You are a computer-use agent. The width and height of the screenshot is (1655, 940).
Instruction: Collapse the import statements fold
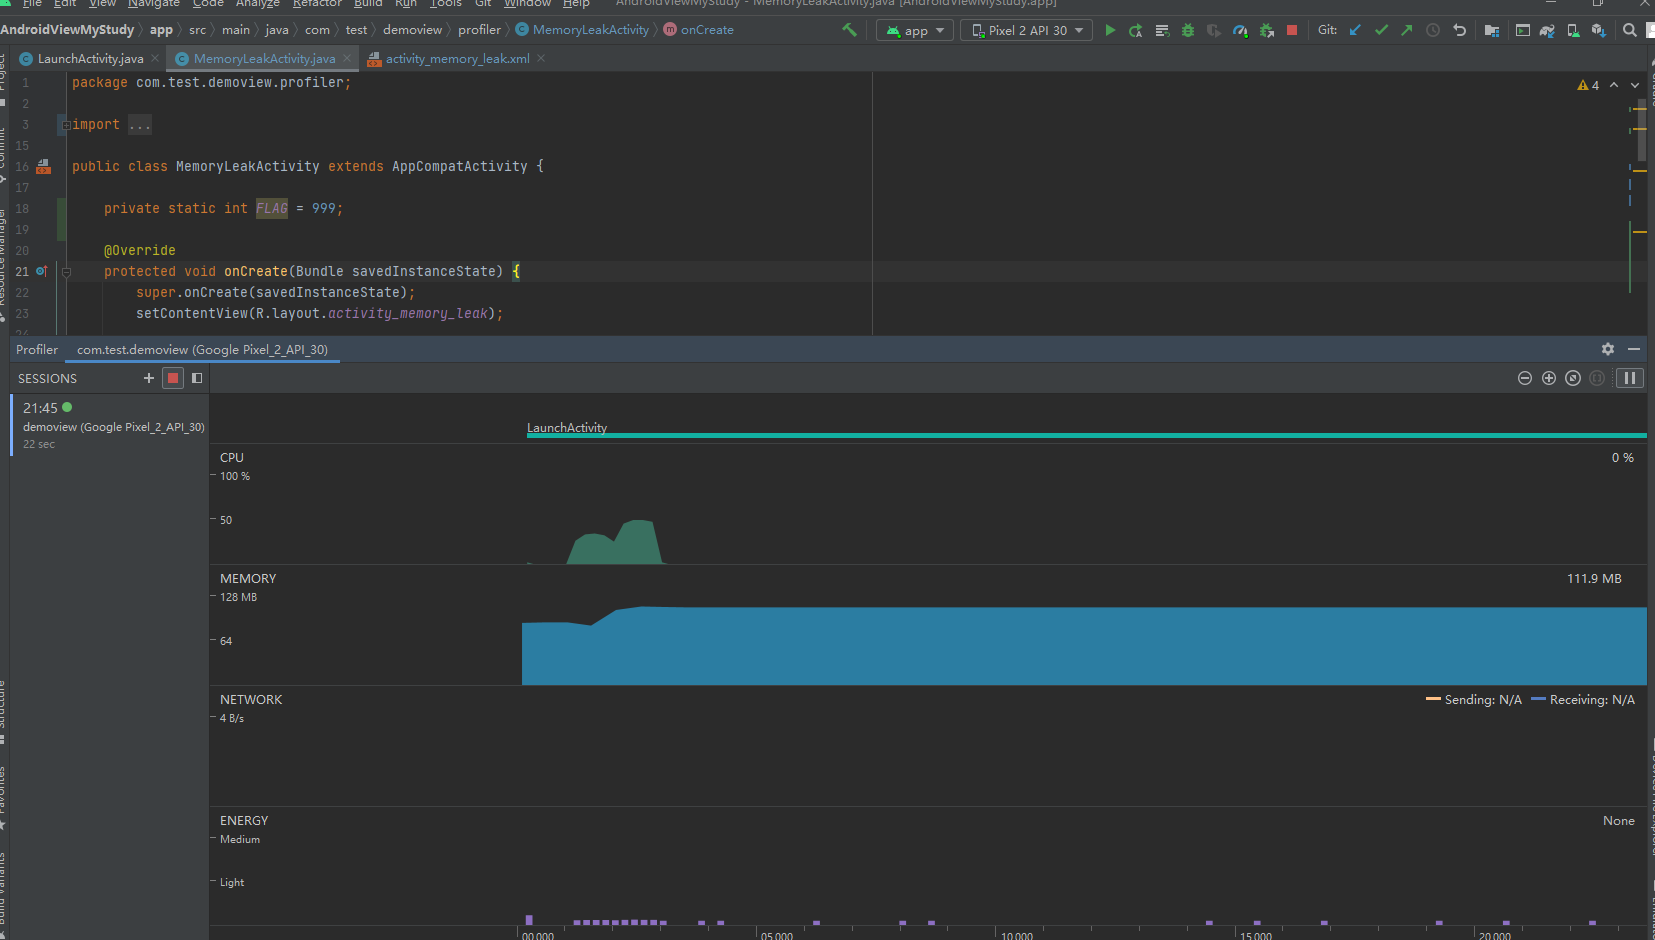[x=66, y=124]
